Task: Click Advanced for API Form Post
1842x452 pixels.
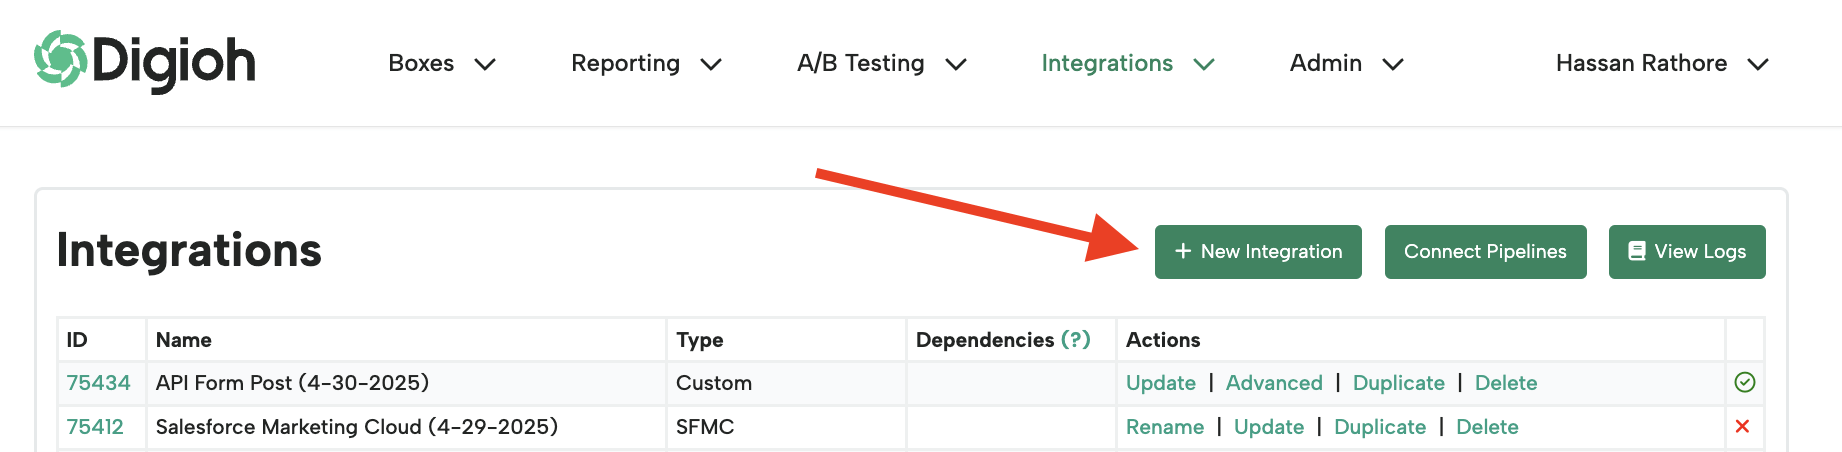Action: [x=1274, y=383]
